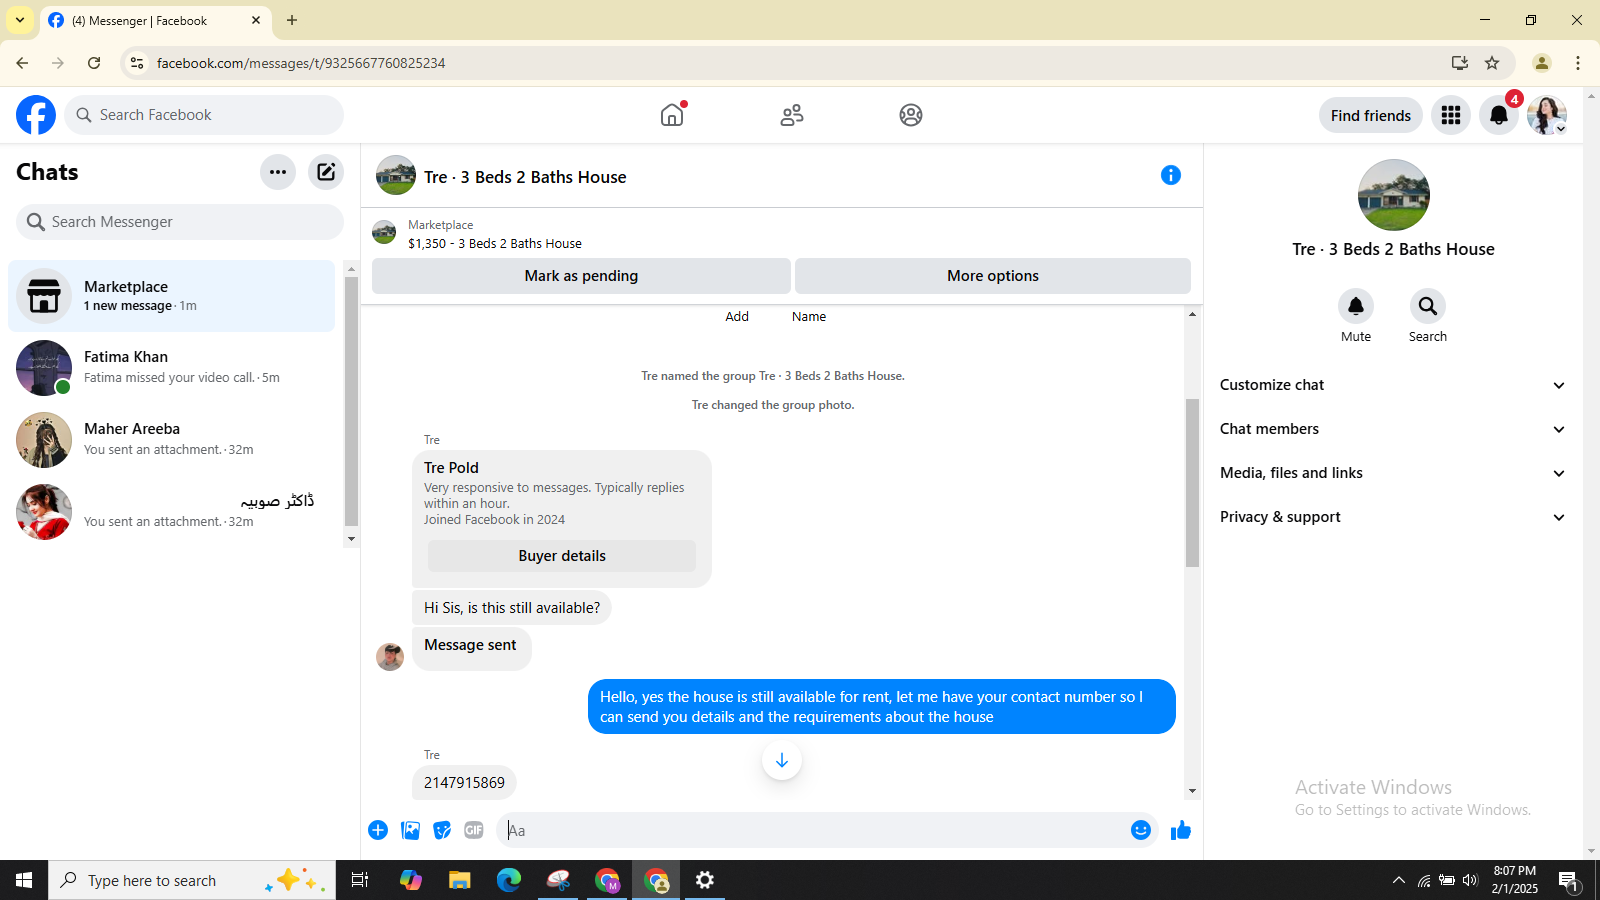Open a new browser tab

(x=292, y=20)
